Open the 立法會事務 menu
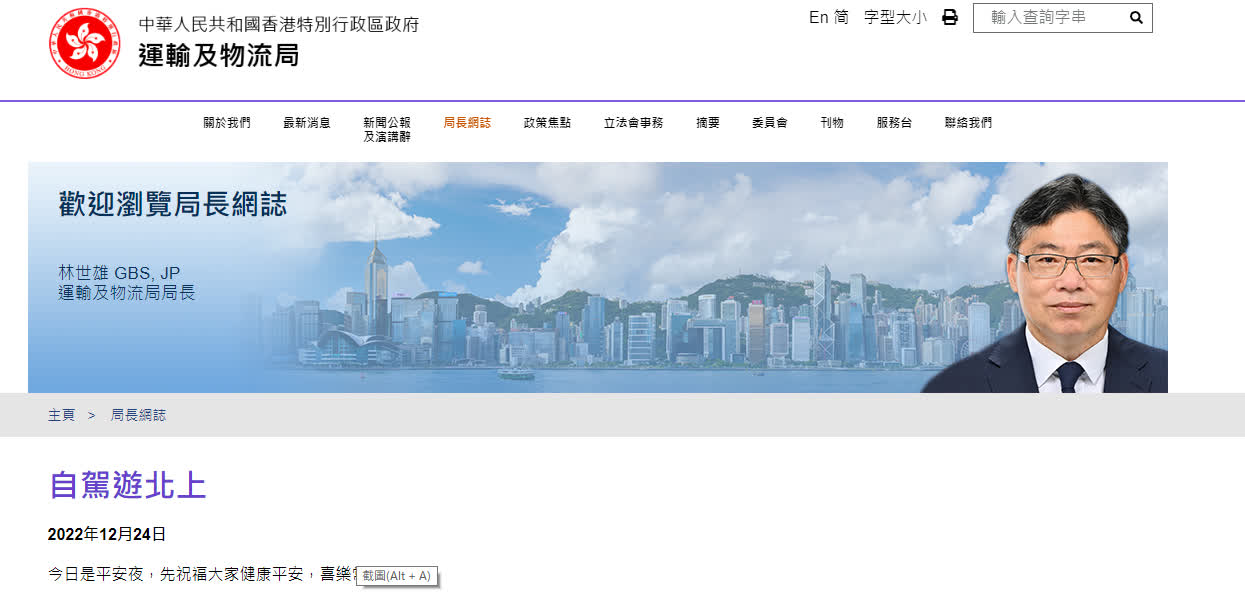 [633, 123]
